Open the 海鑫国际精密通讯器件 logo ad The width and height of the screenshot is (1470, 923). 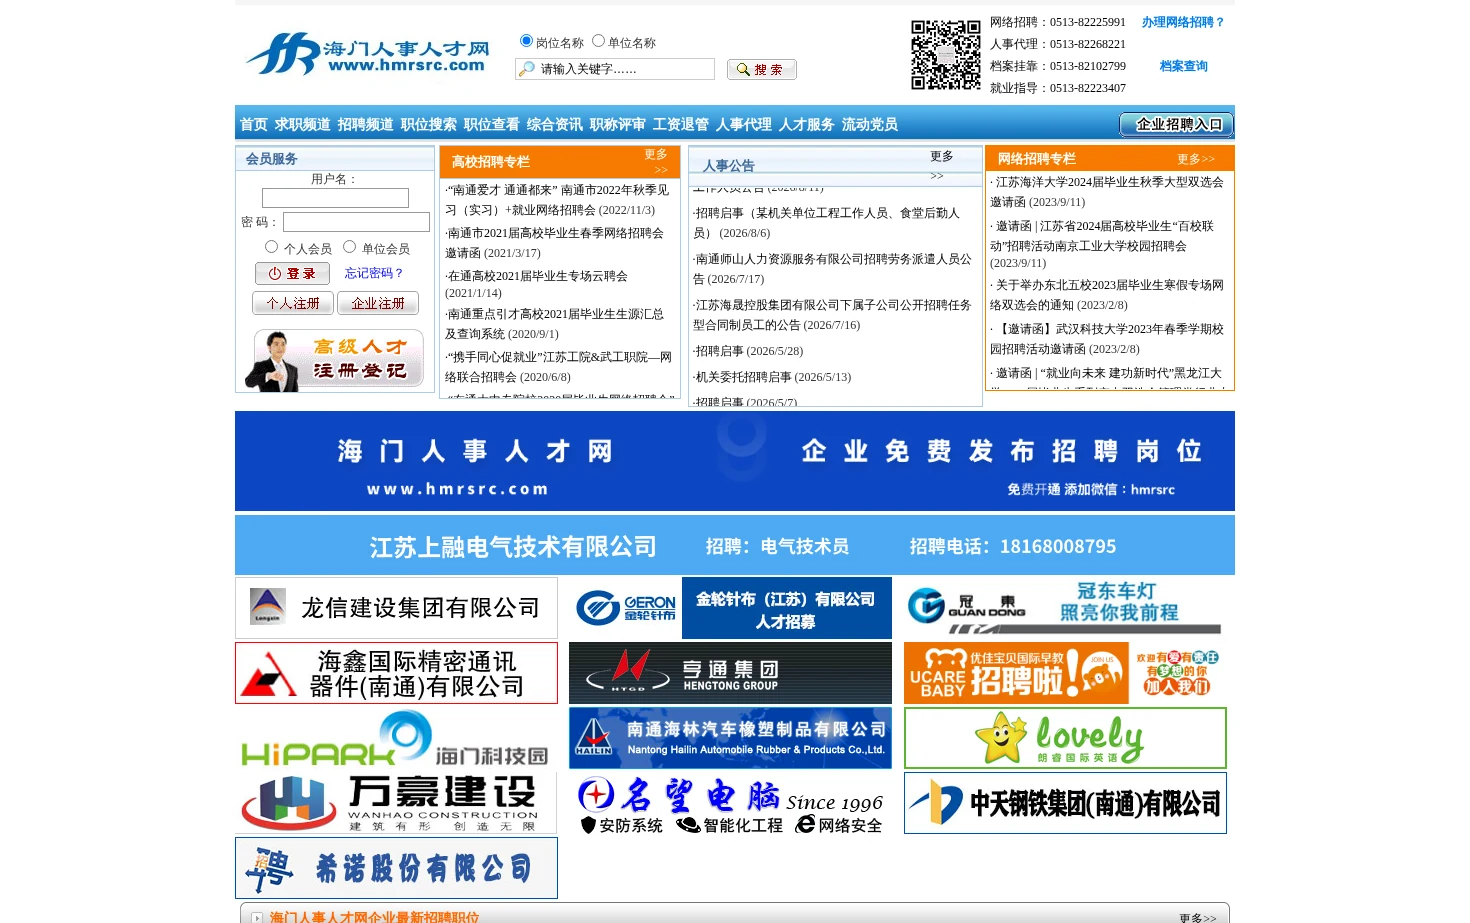tap(396, 673)
